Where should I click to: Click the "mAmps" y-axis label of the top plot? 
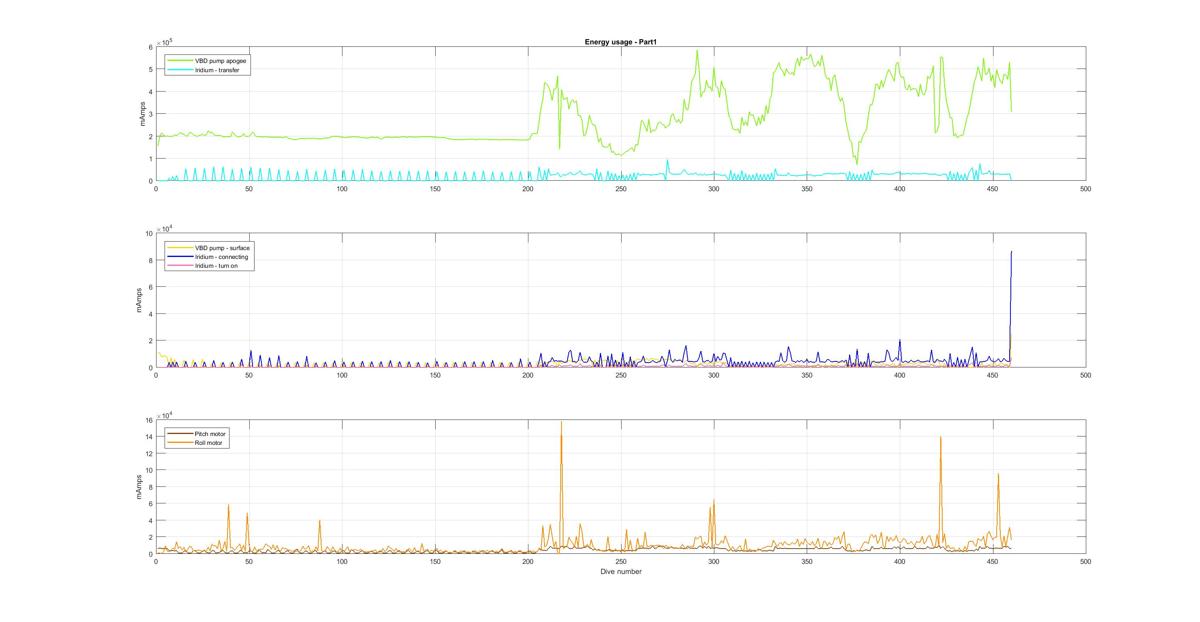coord(140,114)
